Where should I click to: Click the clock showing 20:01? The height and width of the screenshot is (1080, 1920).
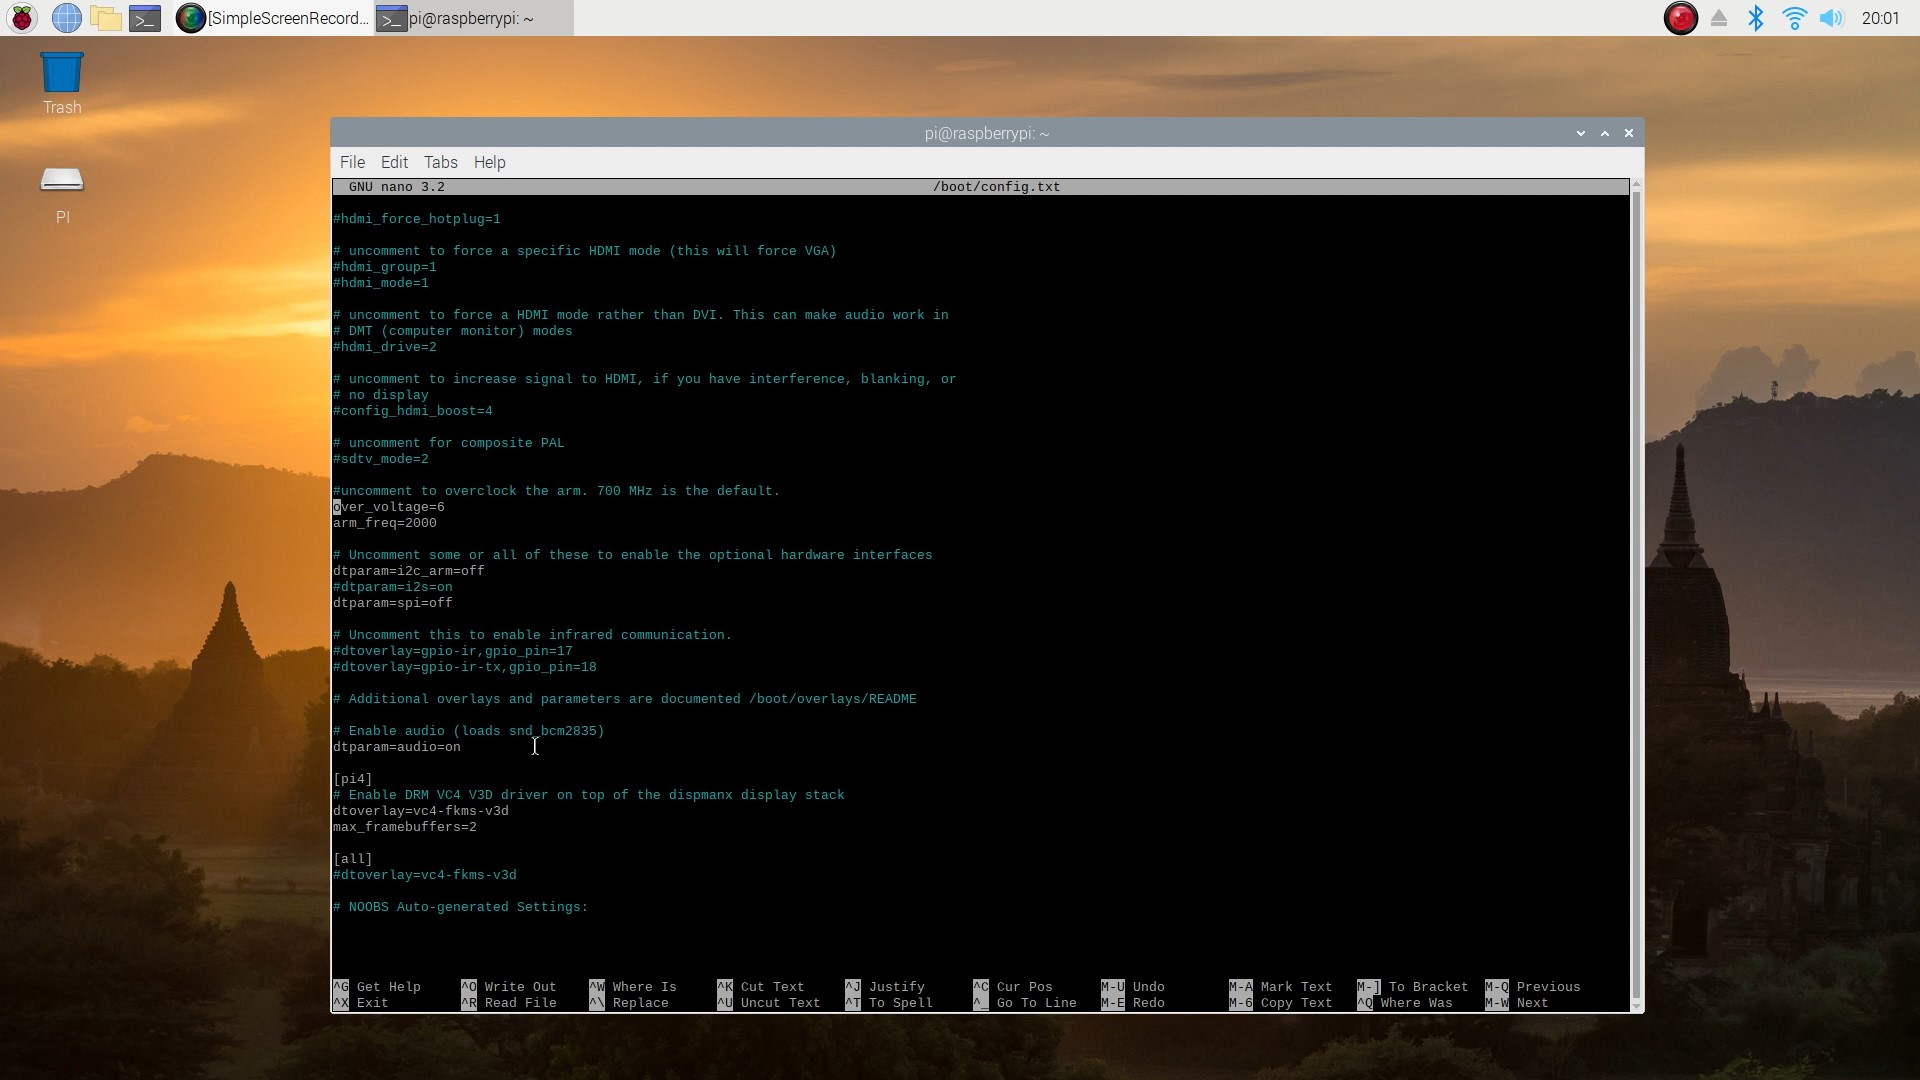(1880, 18)
